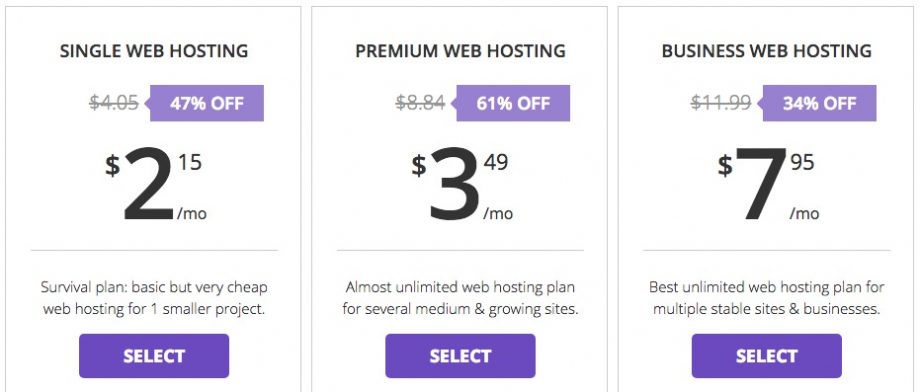Select the Premium Web Hosting plan
Image resolution: width=920 pixels, height=392 pixels.
pos(460,356)
